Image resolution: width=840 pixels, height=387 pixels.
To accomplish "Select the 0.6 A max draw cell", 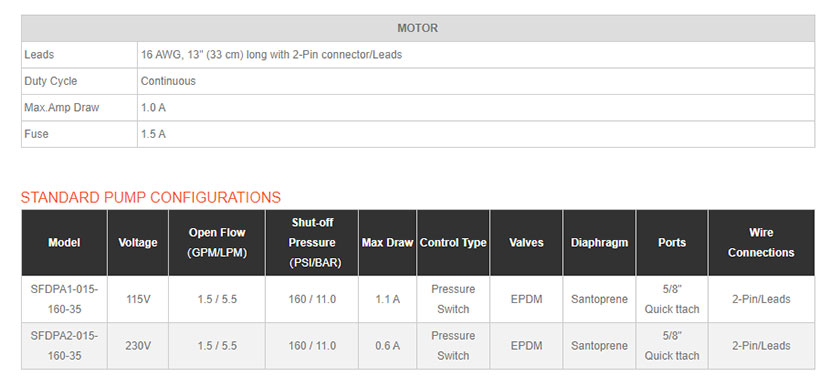I will 387,346.
